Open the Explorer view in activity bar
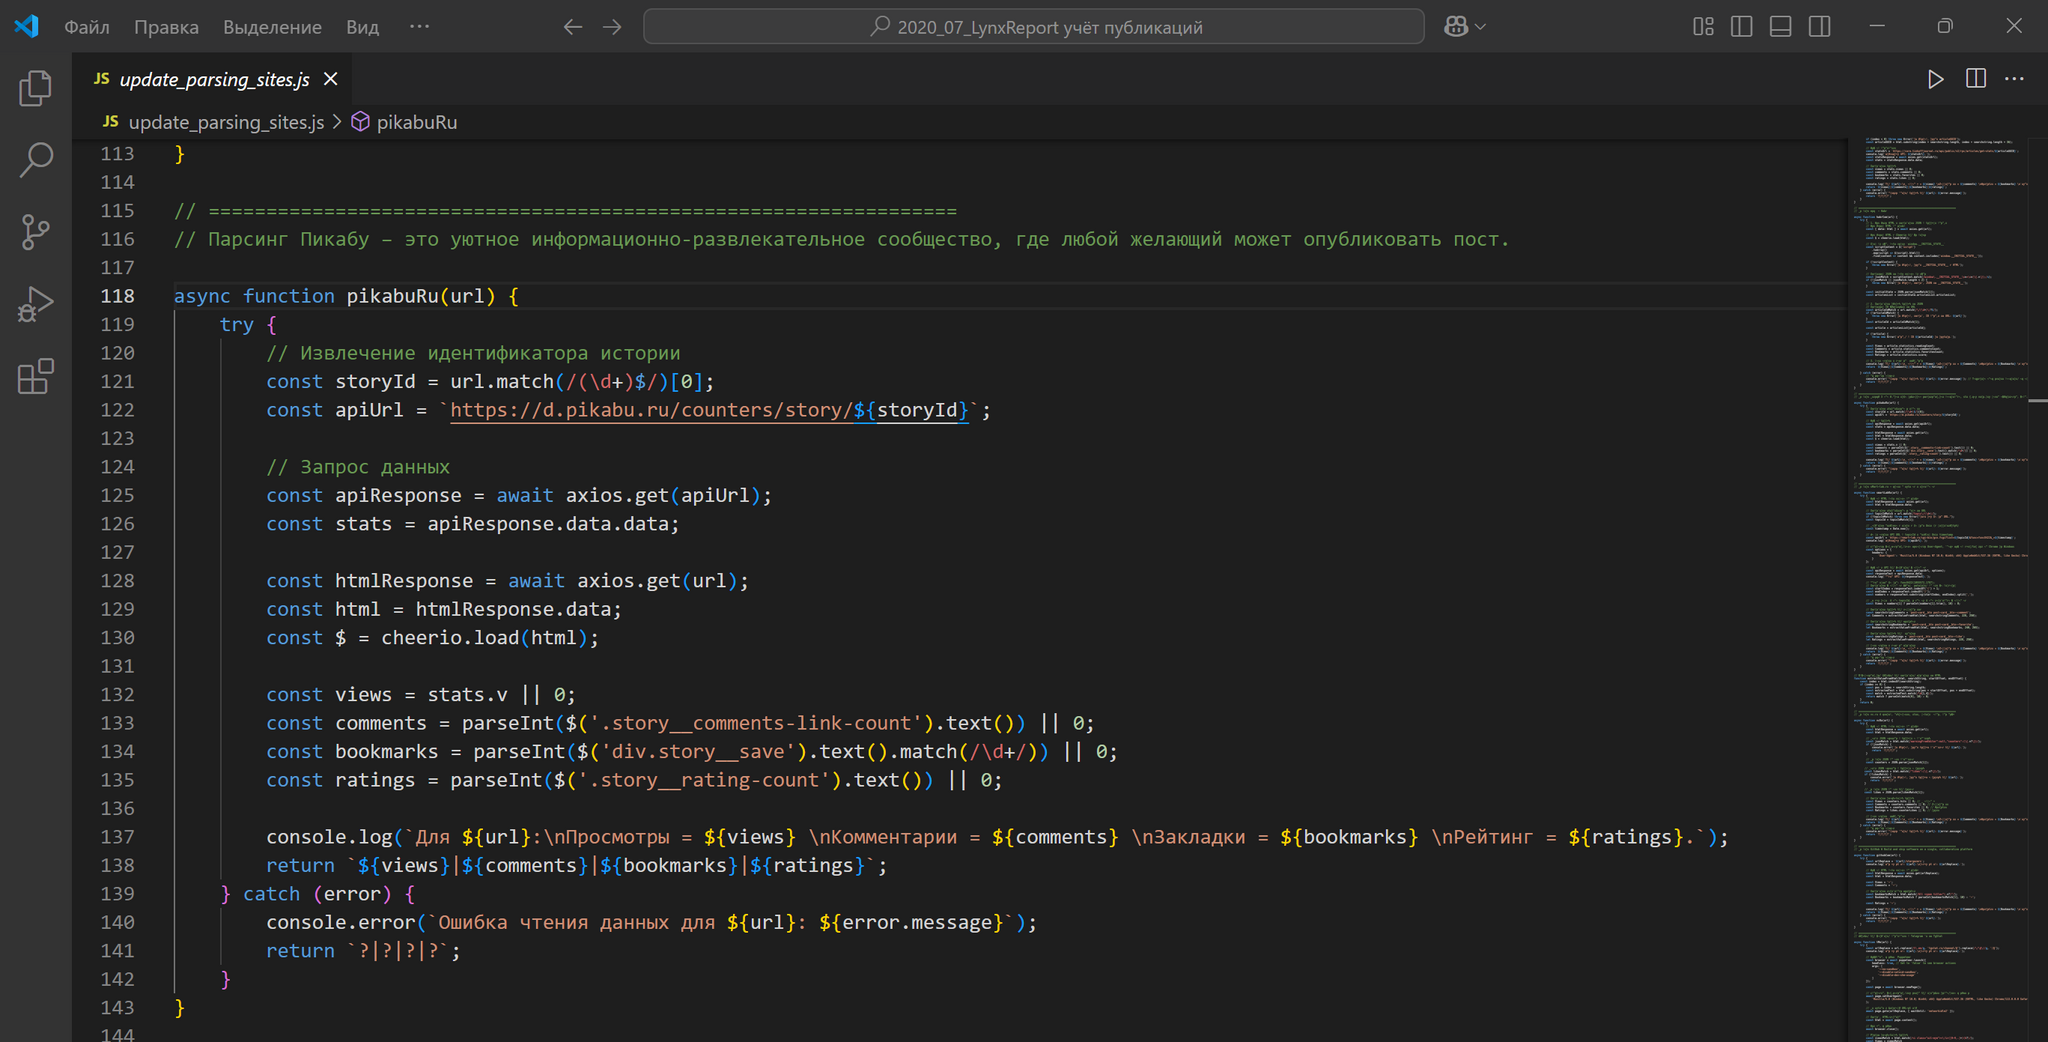Image resolution: width=2048 pixels, height=1042 pixels. pyautogui.click(x=36, y=88)
